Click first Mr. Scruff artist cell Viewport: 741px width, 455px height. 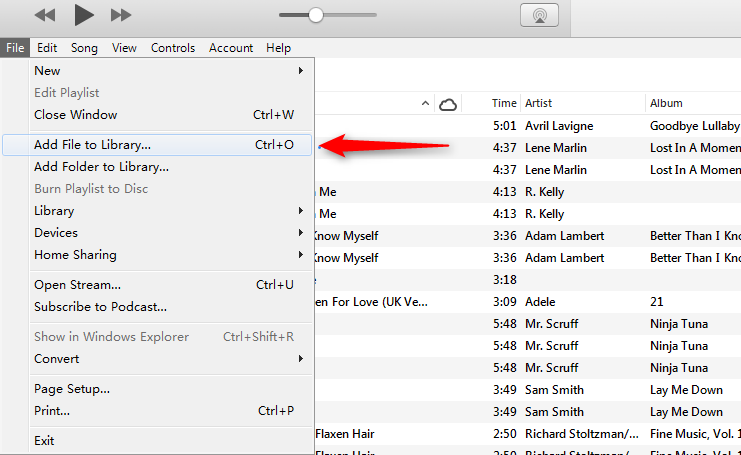[551, 324]
